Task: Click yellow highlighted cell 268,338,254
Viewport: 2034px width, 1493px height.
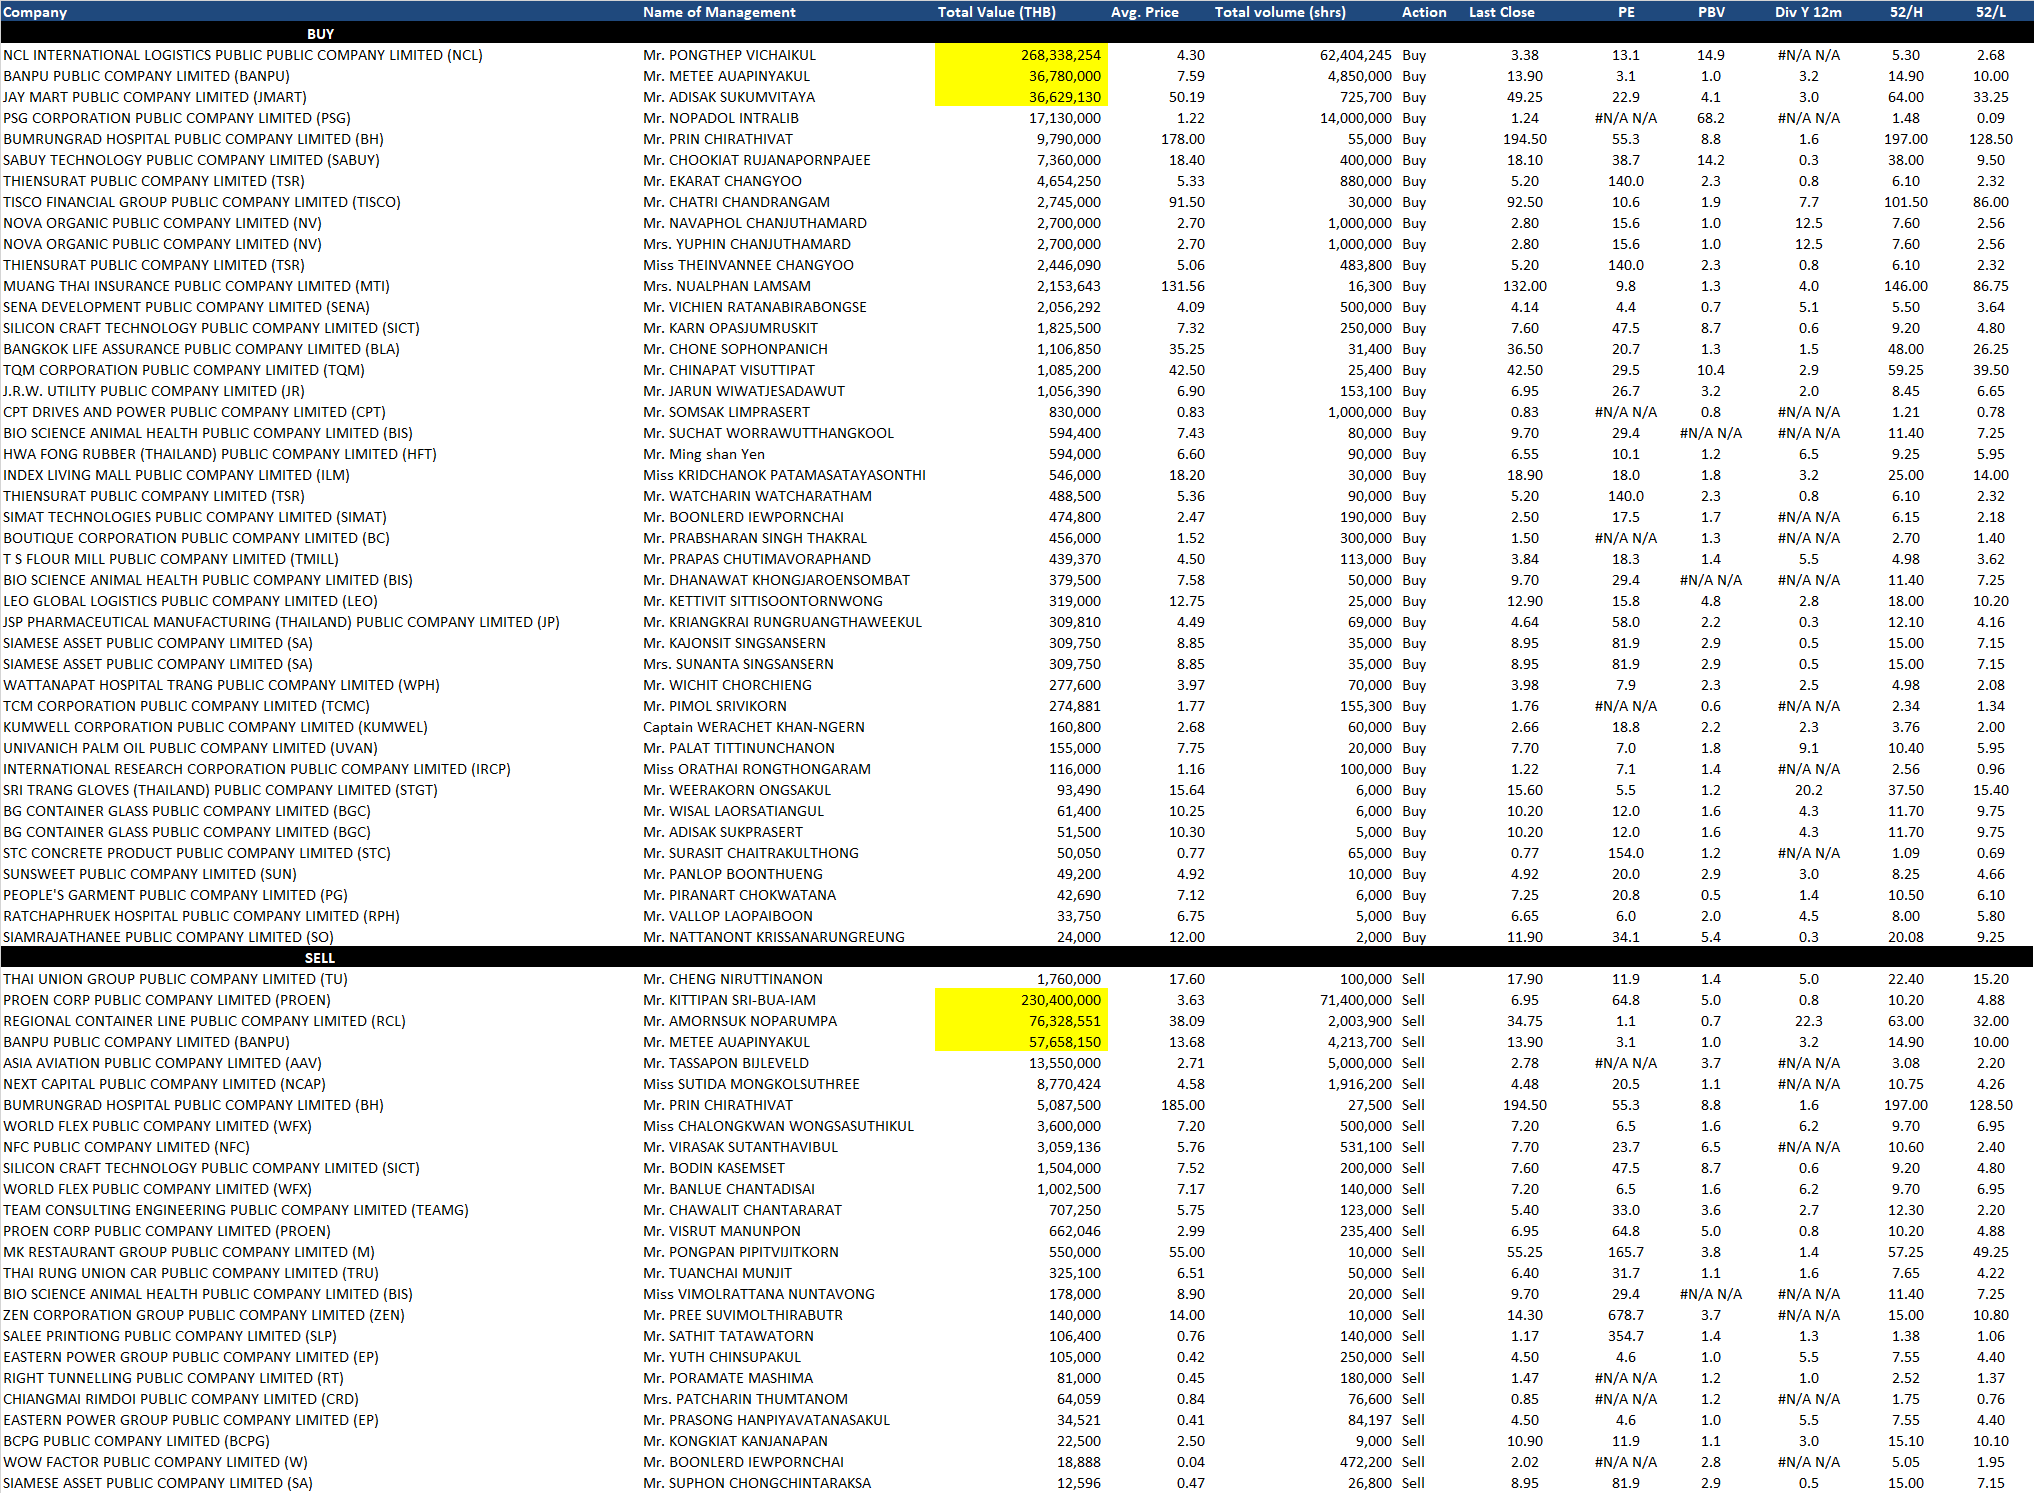Action: pyautogui.click(x=1060, y=55)
